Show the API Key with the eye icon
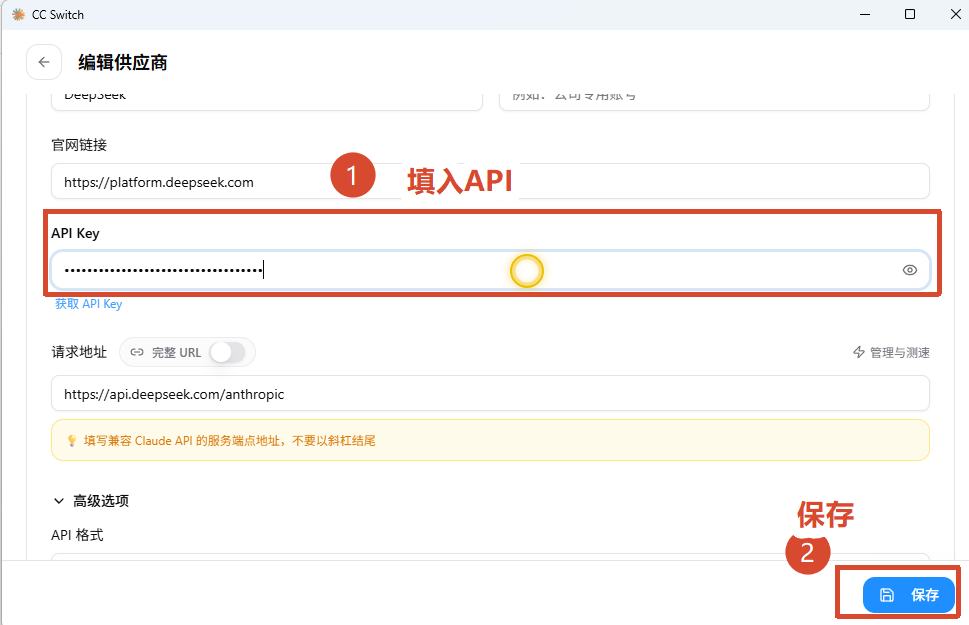Screen dimensions: 969x625 click(910, 270)
